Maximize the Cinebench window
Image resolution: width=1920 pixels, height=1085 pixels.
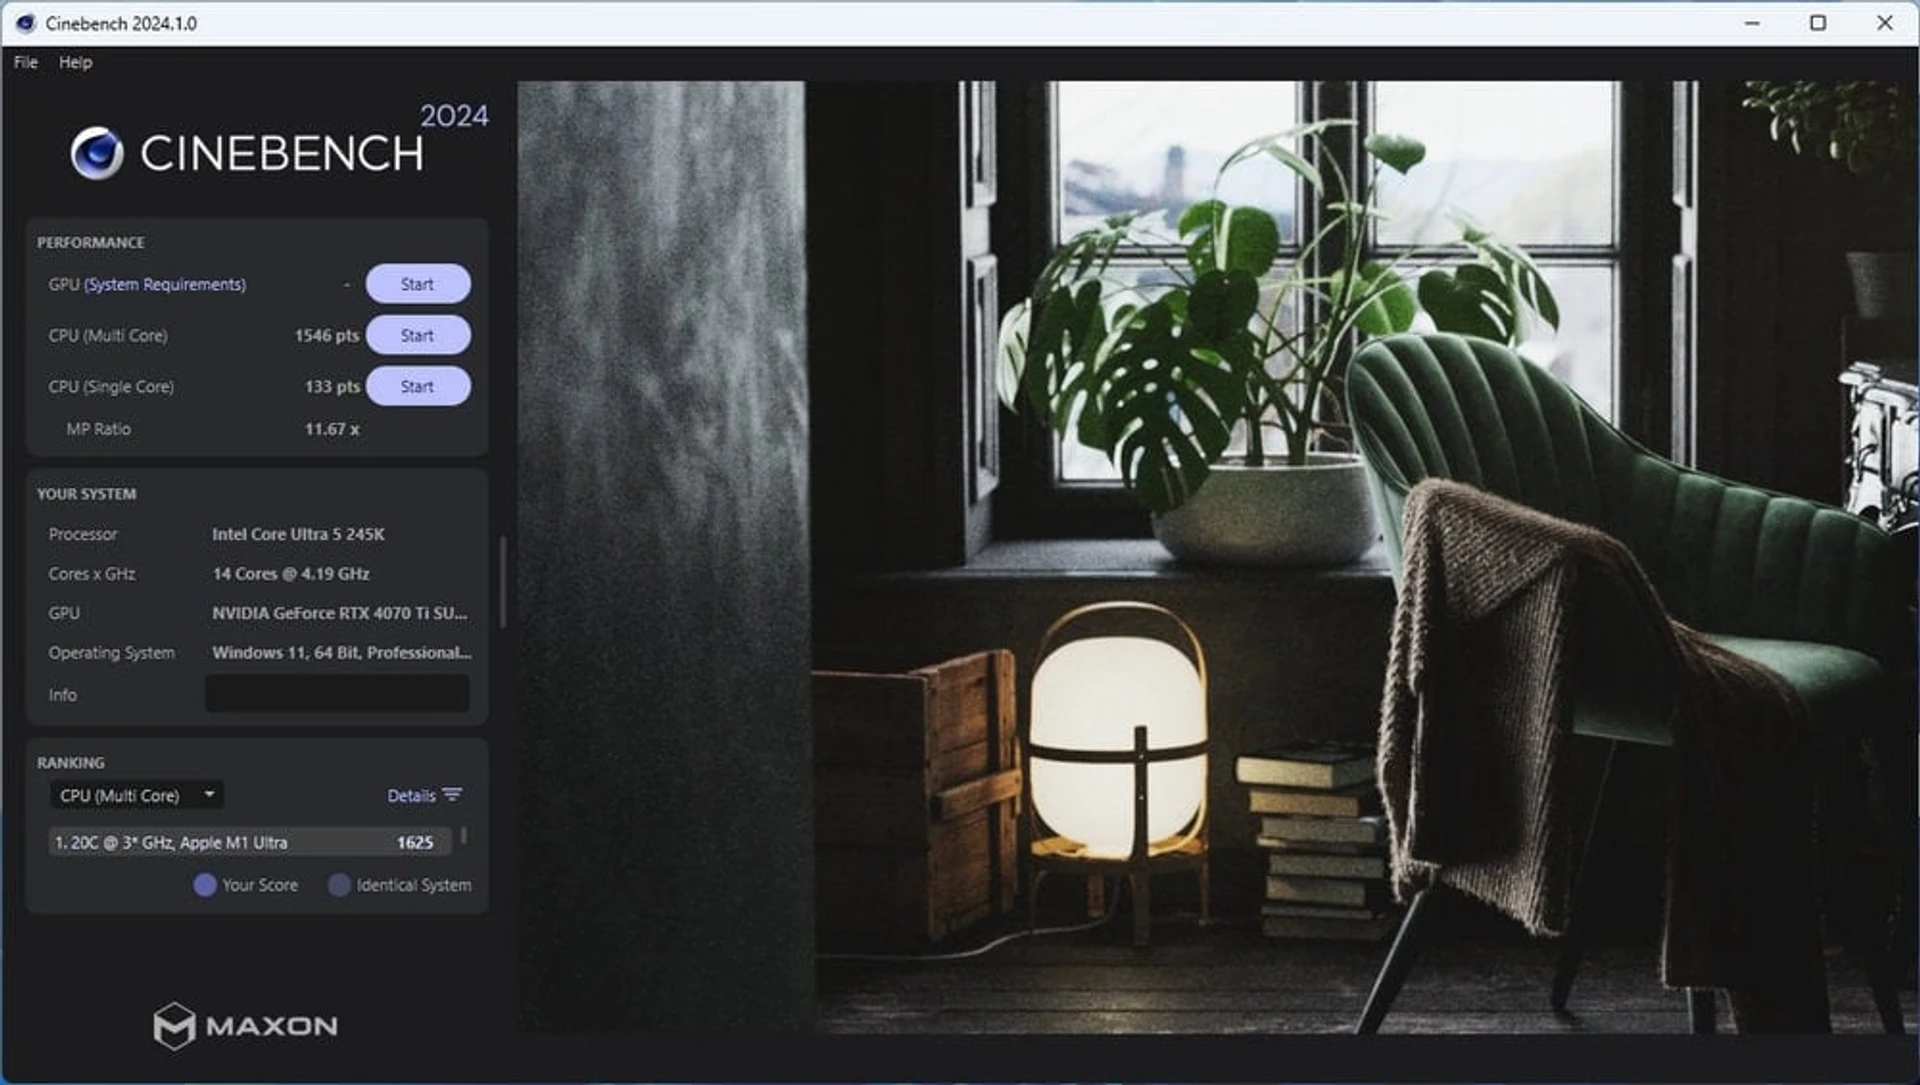1818,23
